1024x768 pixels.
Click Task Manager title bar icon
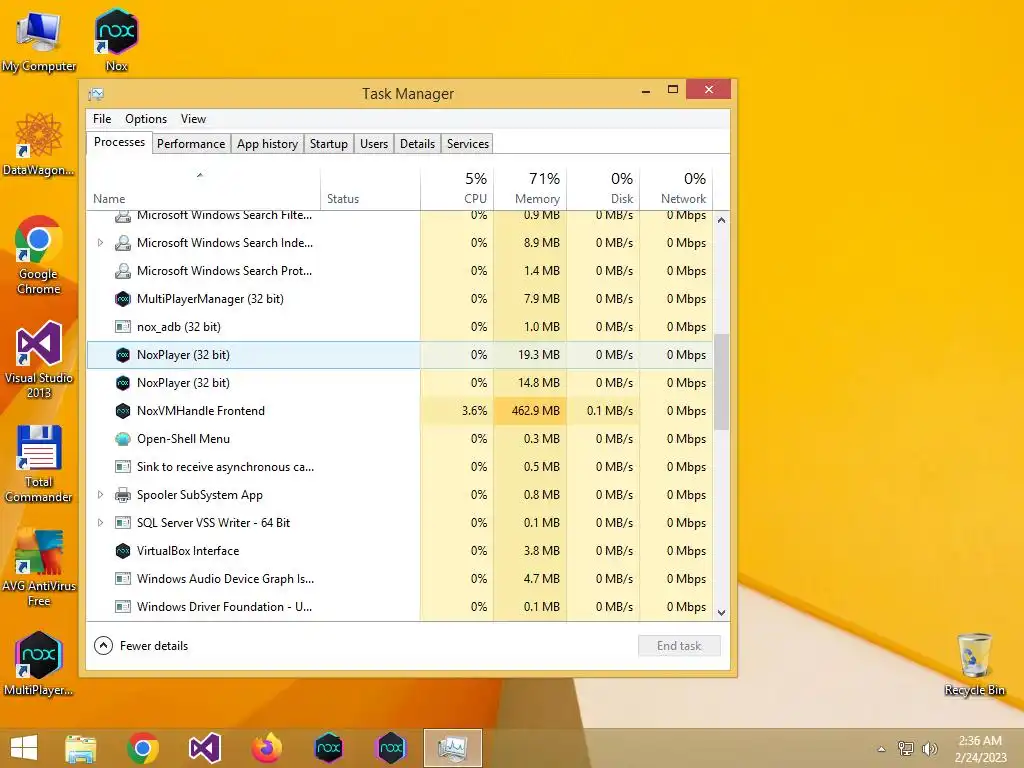[96, 94]
